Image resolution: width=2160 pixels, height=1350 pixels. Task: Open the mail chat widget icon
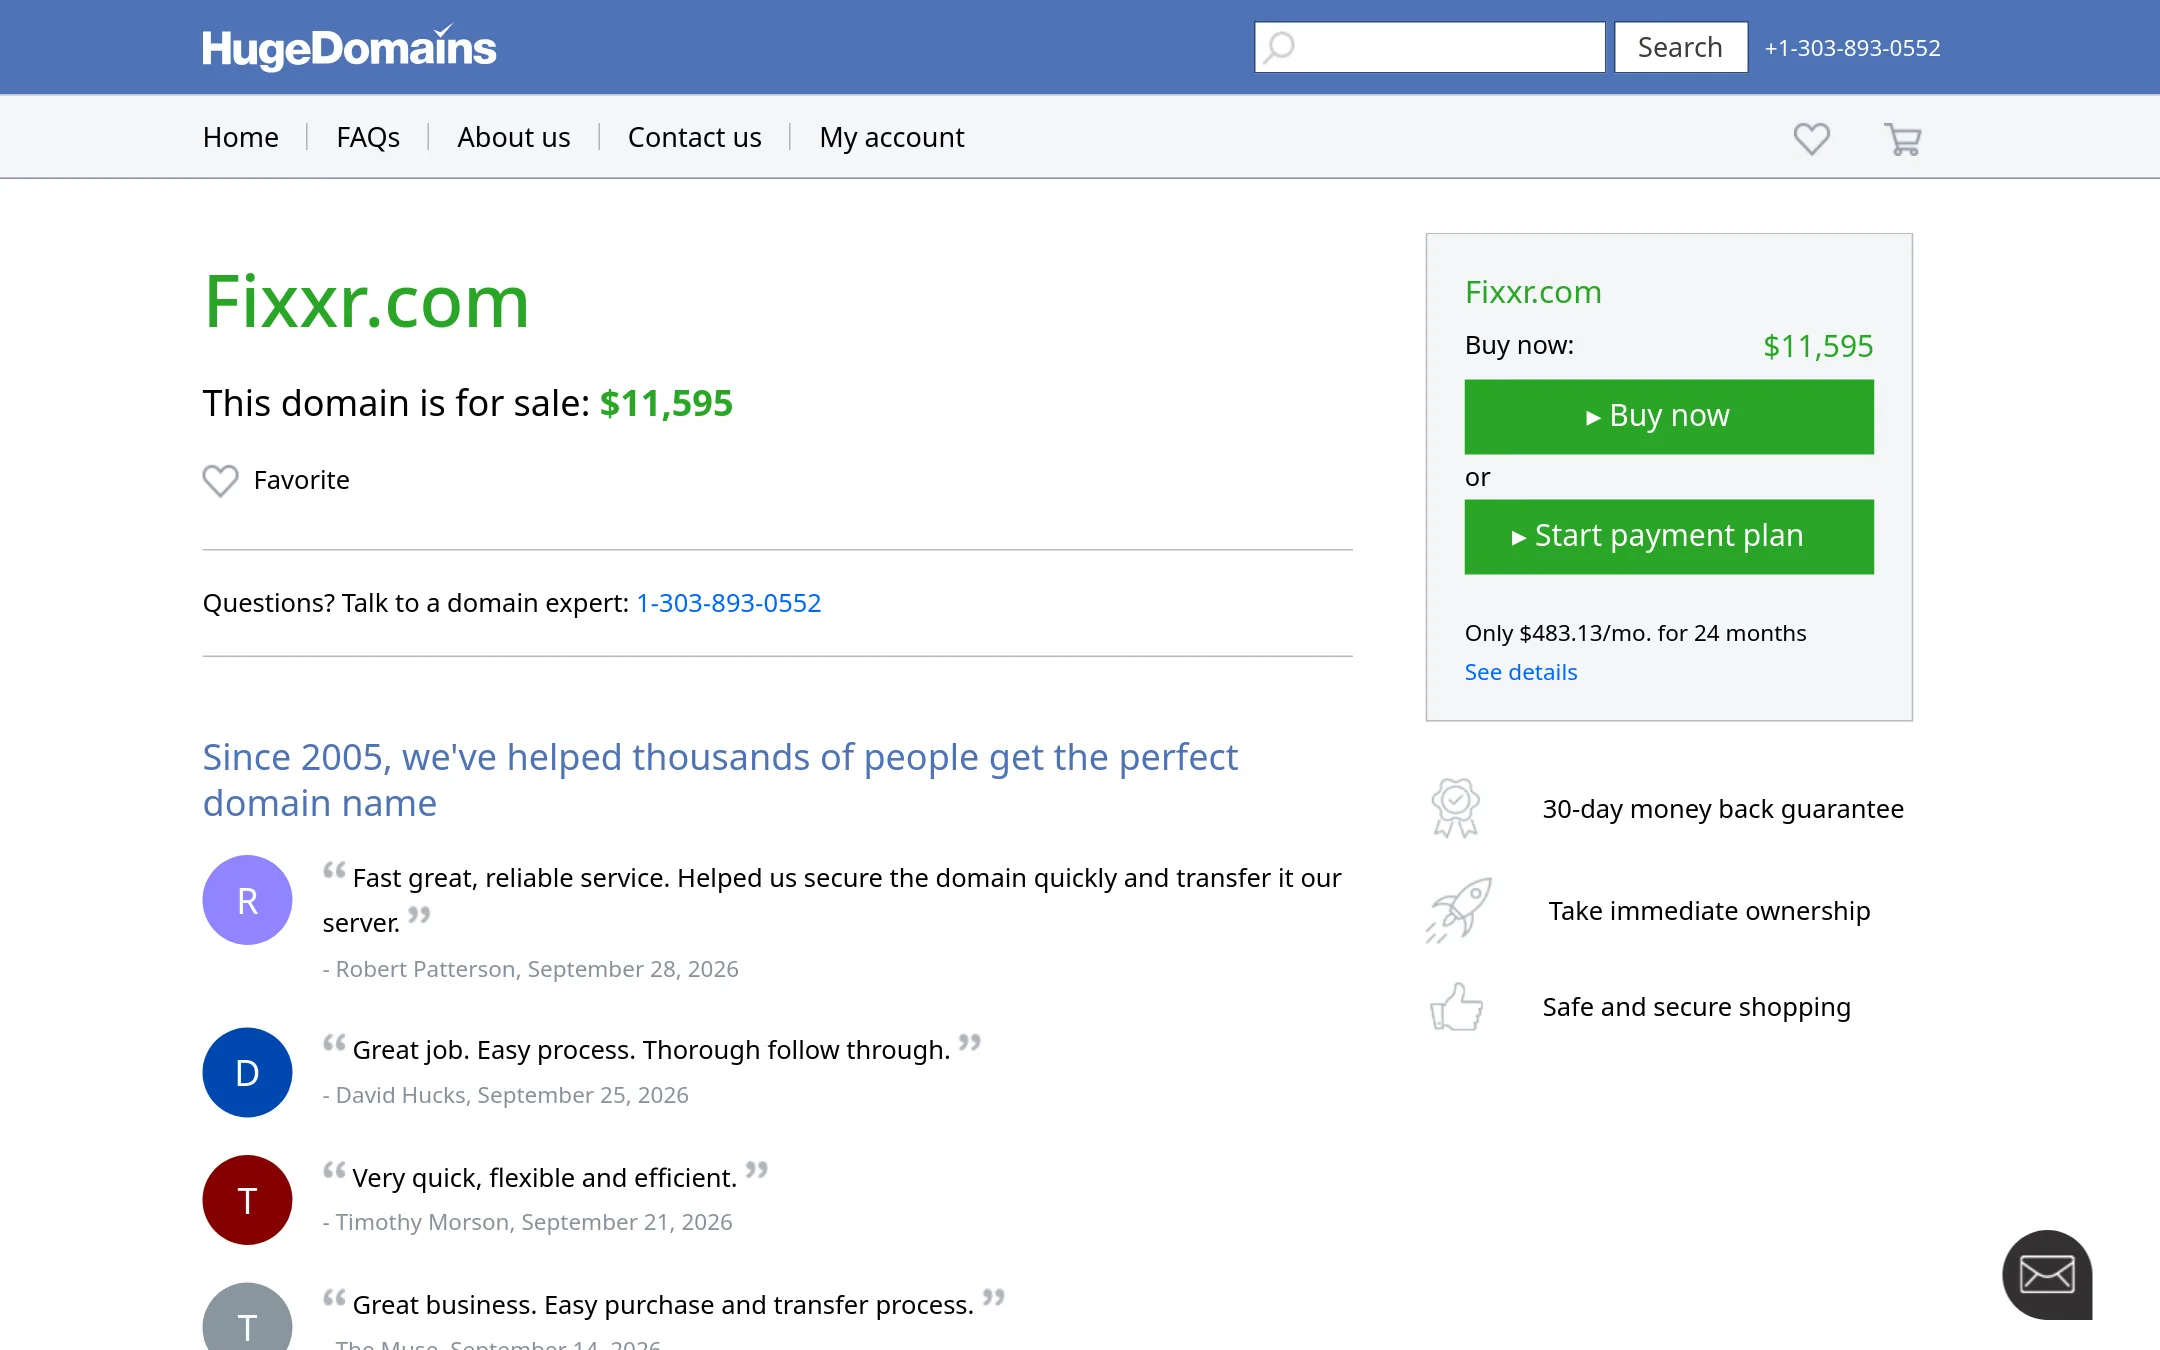(x=2047, y=1275)
